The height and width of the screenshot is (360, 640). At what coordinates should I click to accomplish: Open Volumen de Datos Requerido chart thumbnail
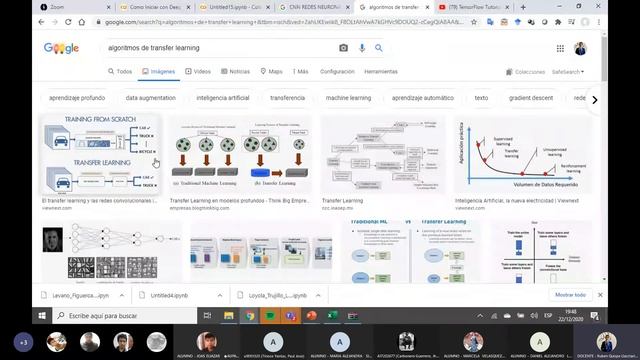point(522,155)
